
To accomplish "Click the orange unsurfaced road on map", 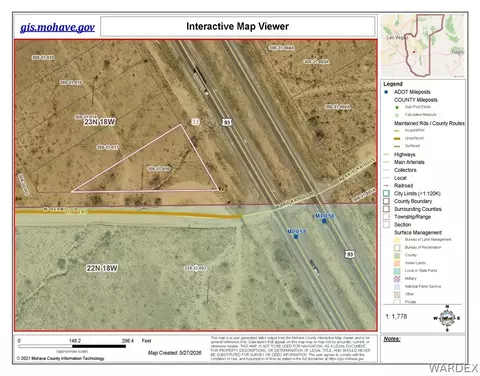I will 128,213.
